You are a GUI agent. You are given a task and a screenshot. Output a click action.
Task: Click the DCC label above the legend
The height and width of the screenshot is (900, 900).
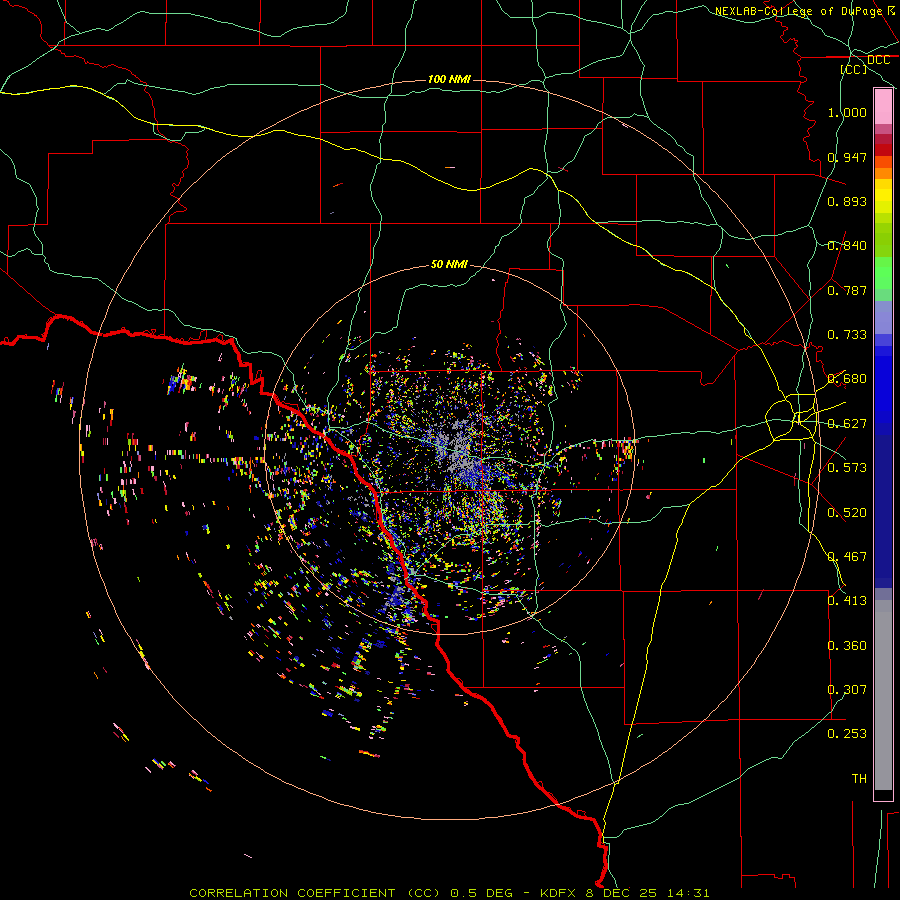(x=878, y=60)
